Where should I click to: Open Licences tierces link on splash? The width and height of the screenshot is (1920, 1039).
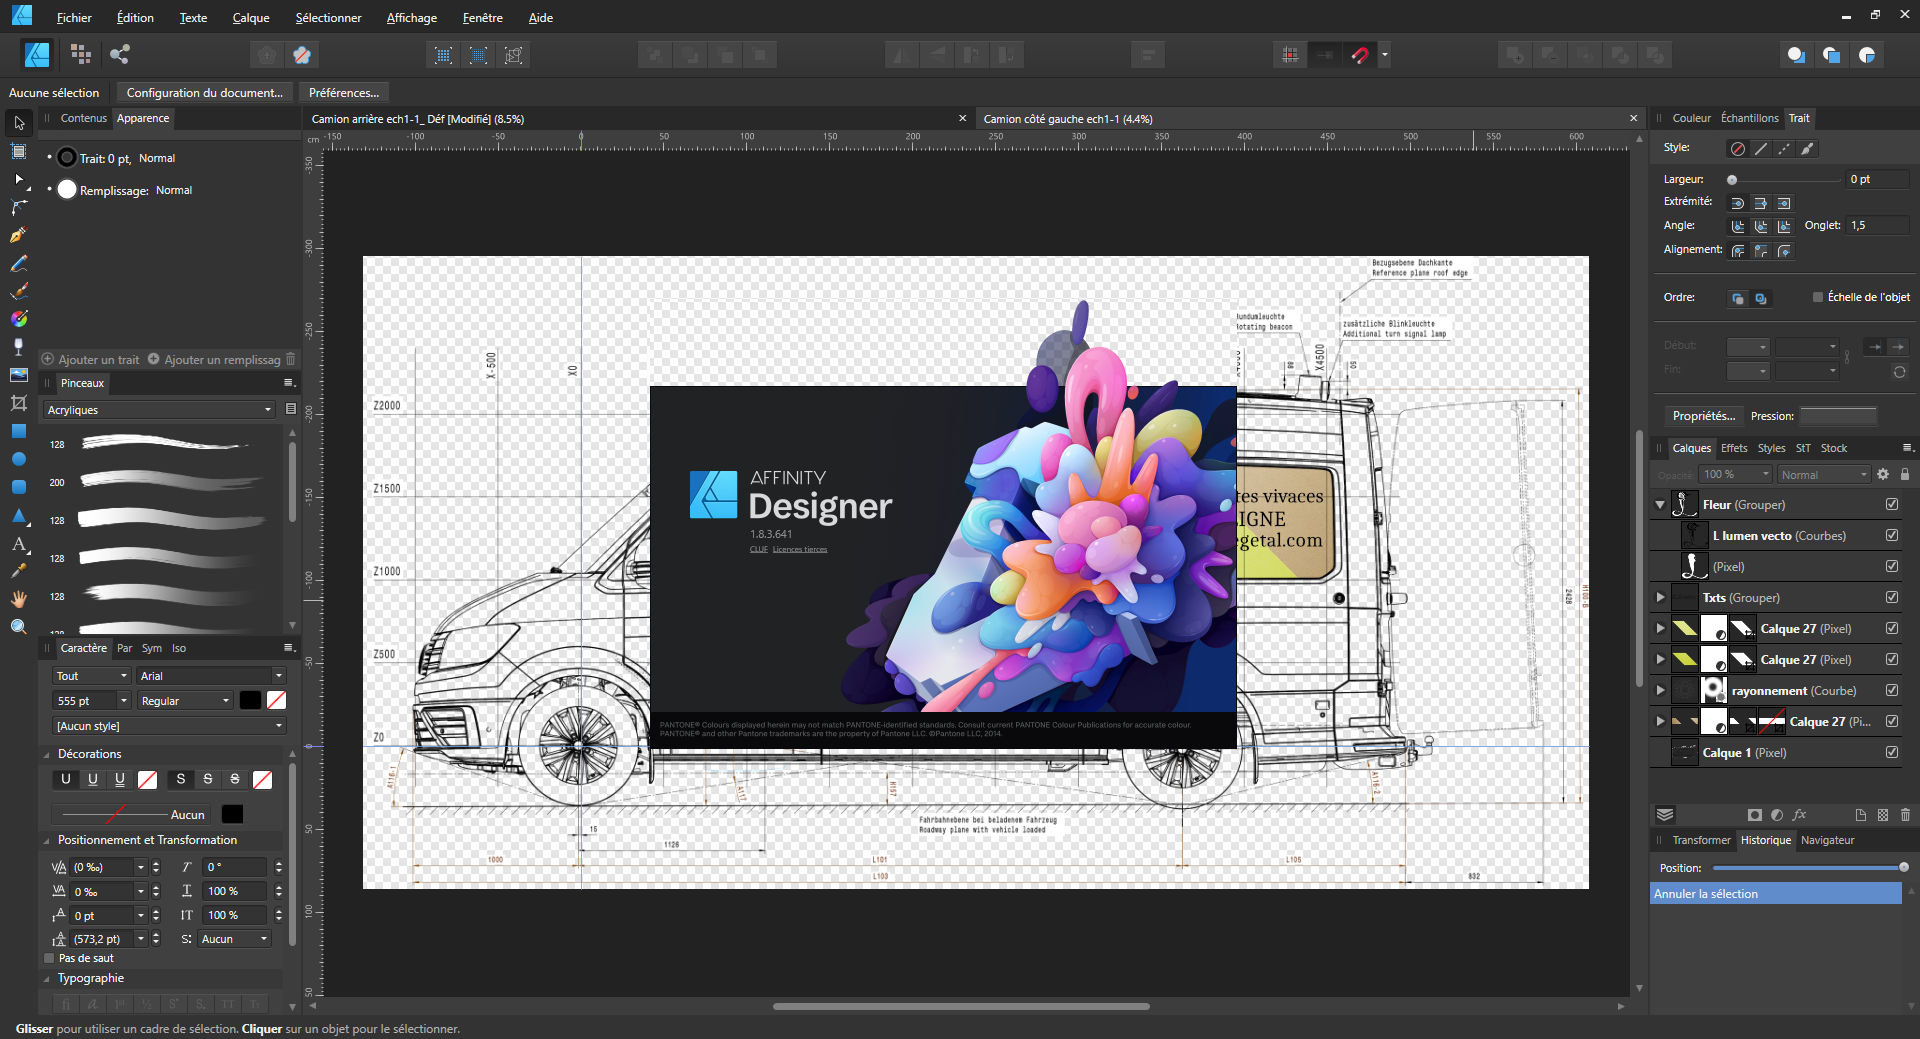click(800, 549)
